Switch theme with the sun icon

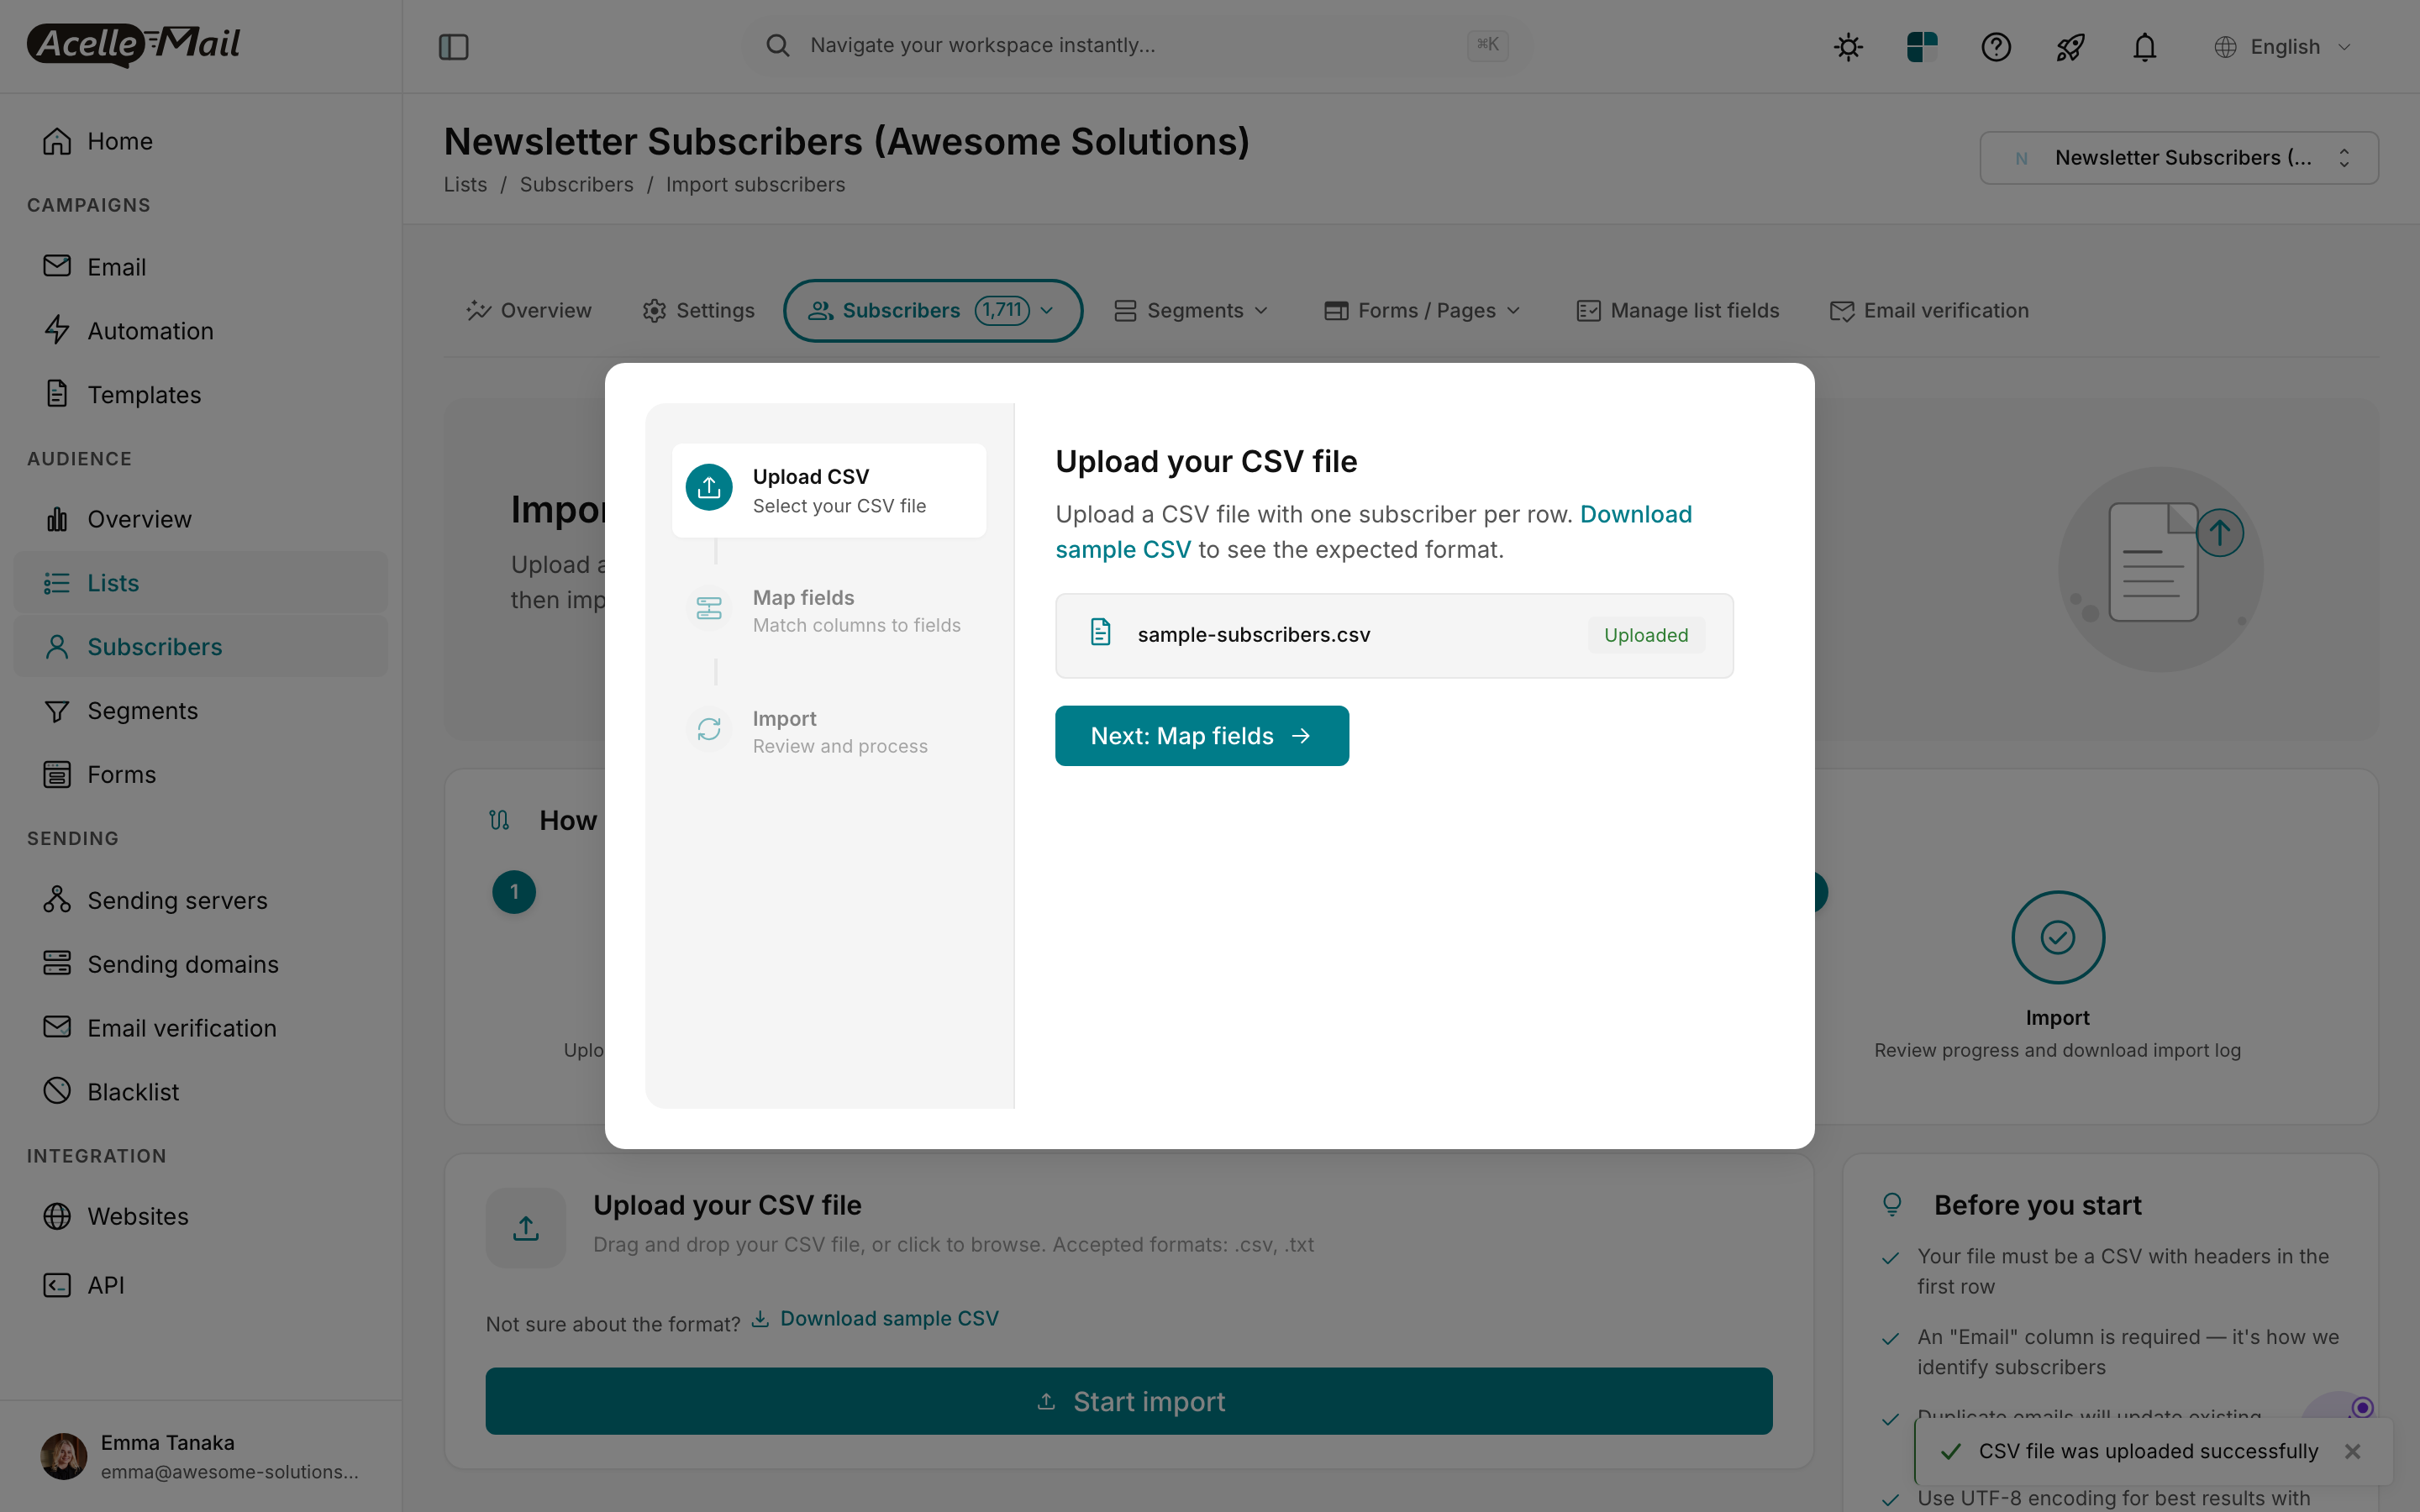pos(1848,46)
